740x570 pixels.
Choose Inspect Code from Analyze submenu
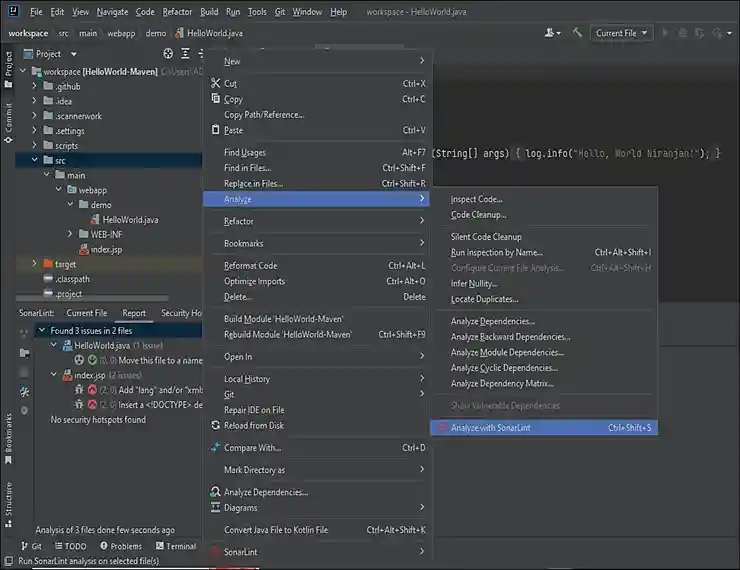click(x=476, y=199)
